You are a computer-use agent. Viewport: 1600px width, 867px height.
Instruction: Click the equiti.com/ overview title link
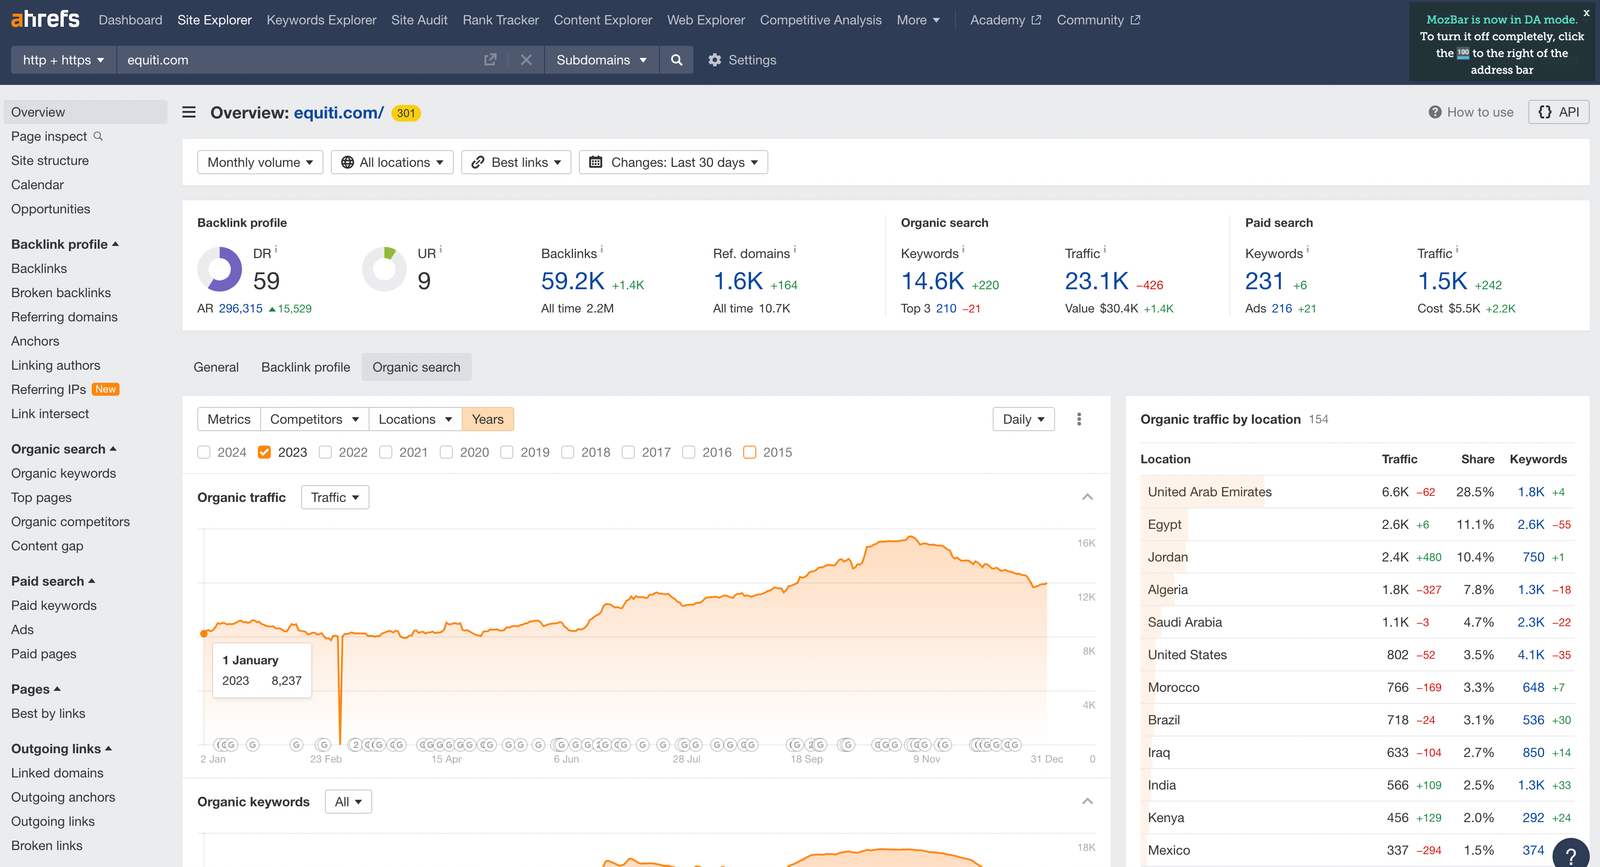339,113
